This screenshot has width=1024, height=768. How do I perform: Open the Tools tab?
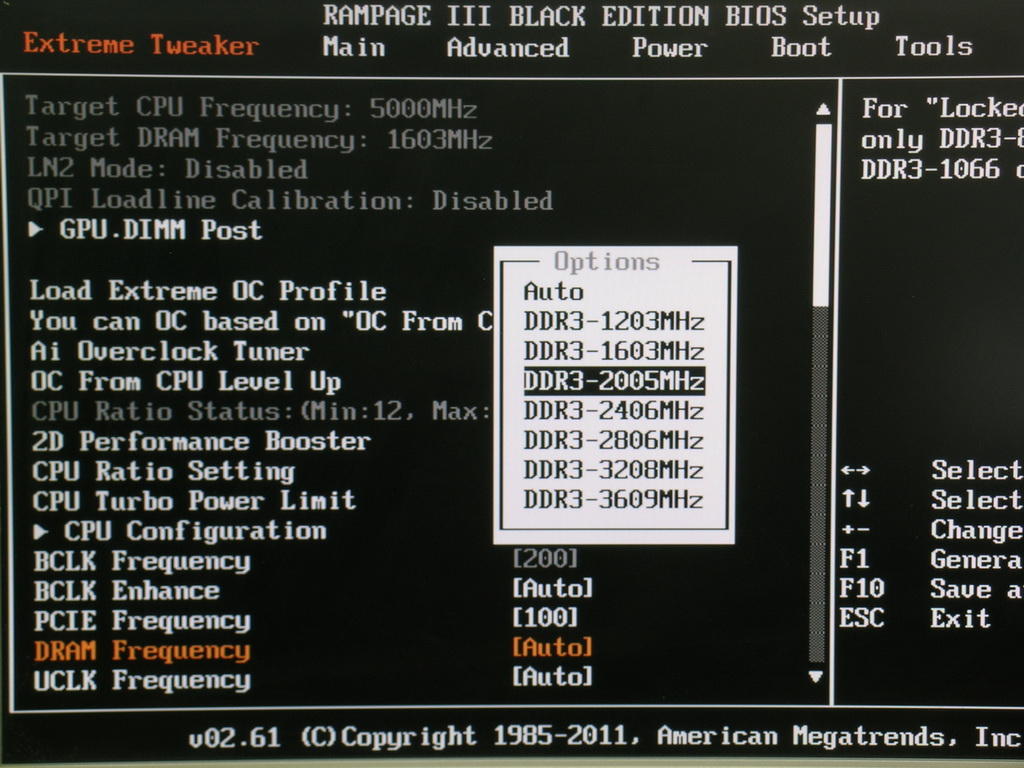point(933,46)
